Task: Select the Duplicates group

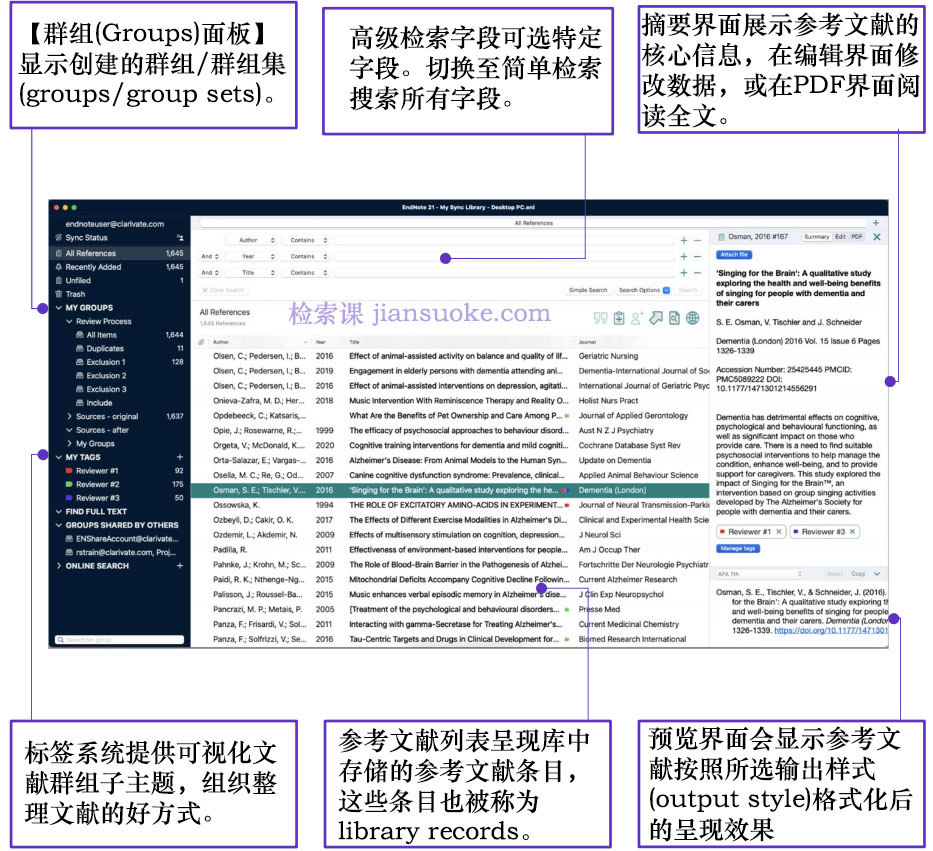Action: click(x=105, y=349)
